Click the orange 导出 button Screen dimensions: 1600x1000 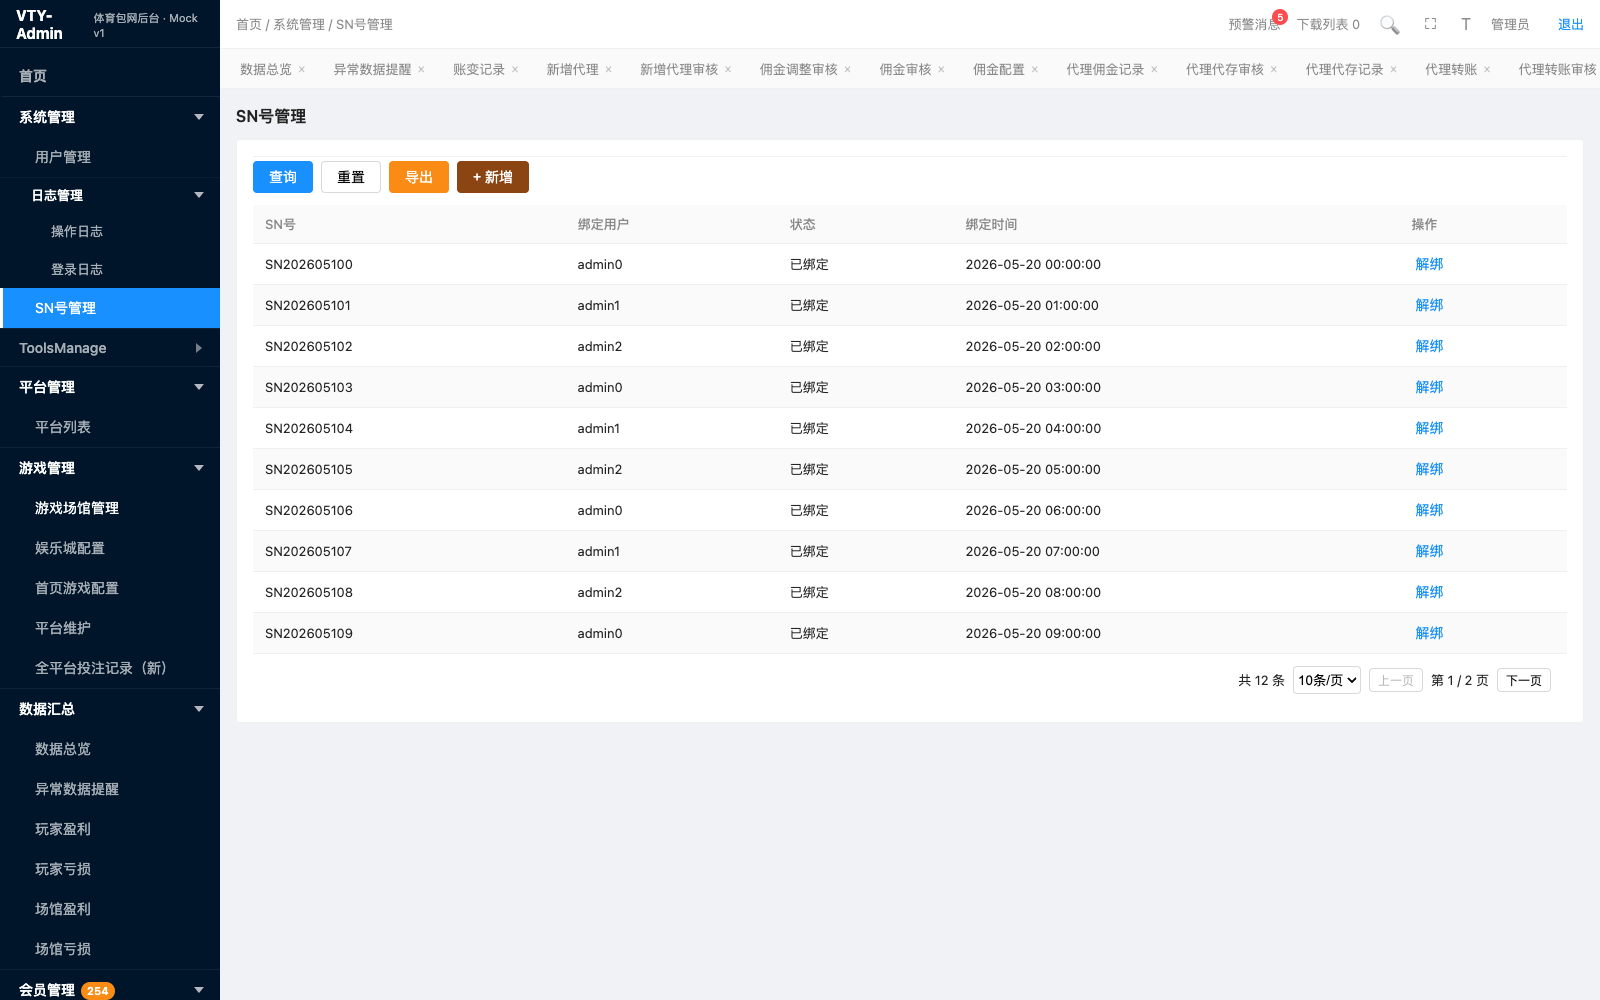(419, 177)
